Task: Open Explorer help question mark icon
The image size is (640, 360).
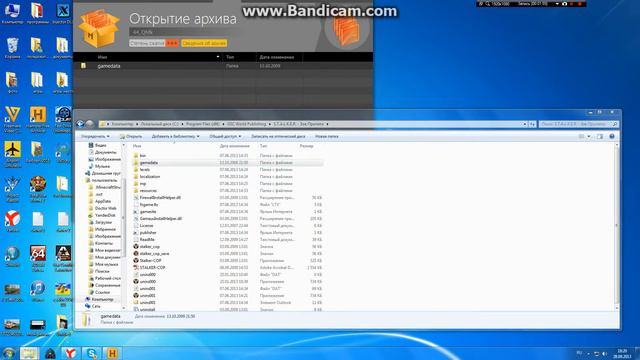Action: click(612, 136)
